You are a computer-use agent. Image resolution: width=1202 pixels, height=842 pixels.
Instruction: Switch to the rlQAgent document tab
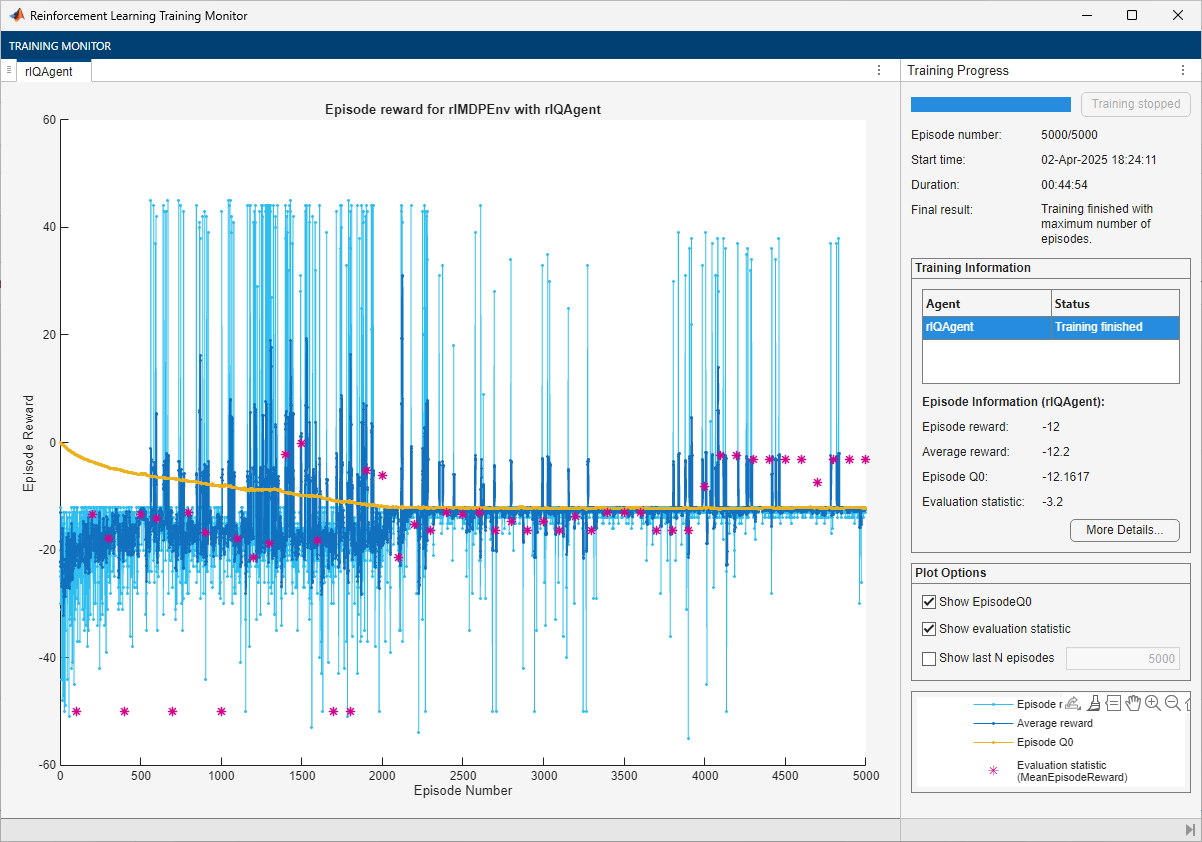(x=49, y=71)
